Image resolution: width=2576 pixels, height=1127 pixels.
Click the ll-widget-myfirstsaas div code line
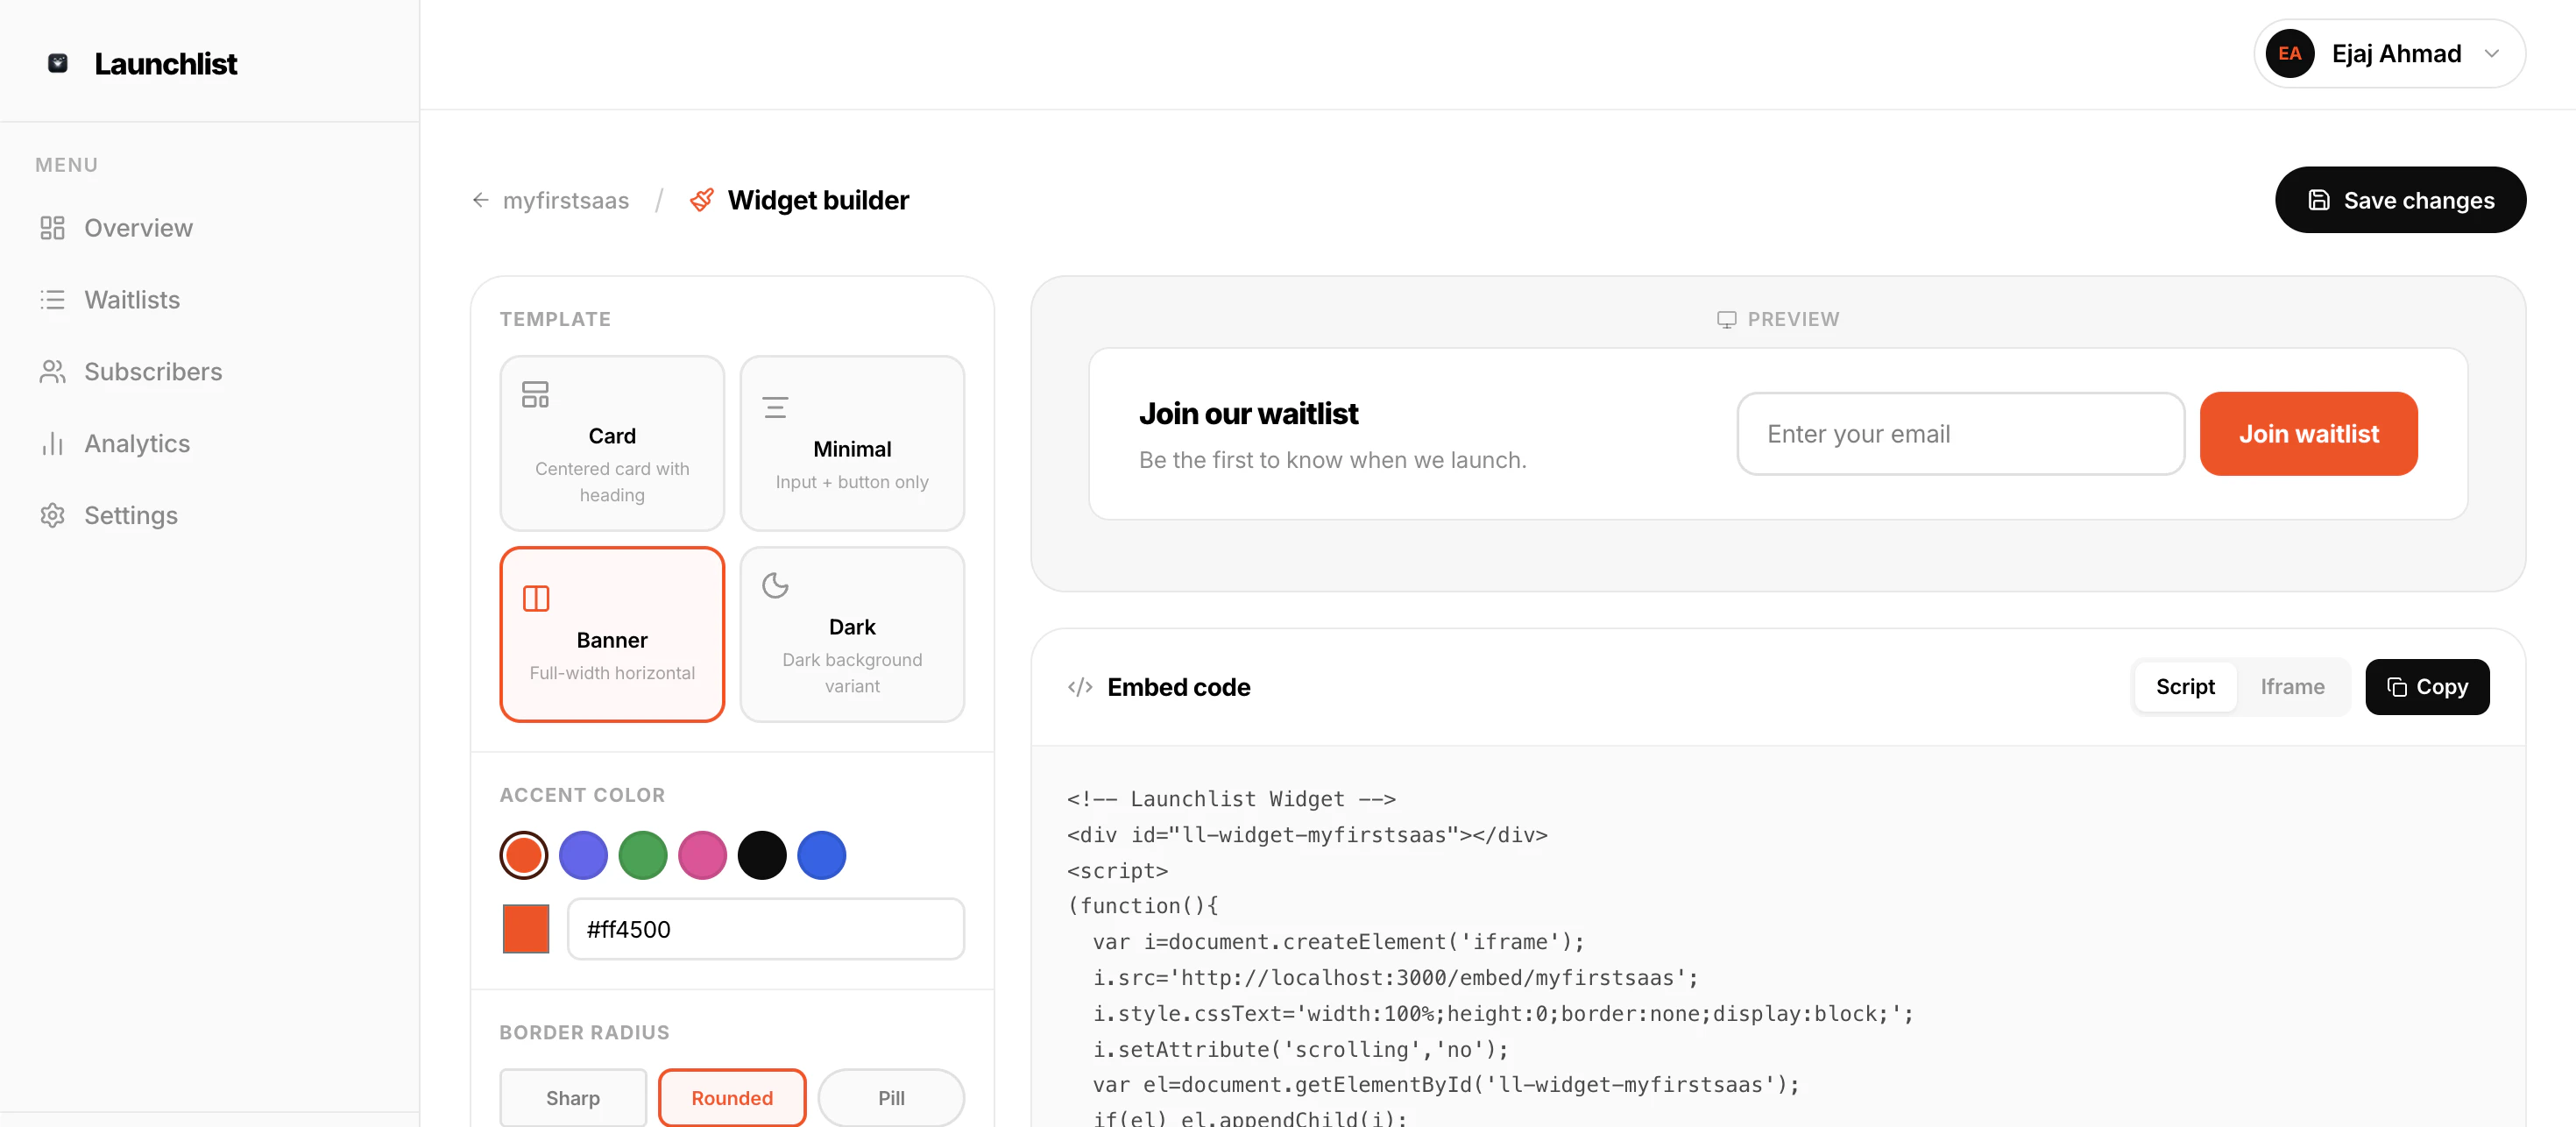[x=1308, y=835]
